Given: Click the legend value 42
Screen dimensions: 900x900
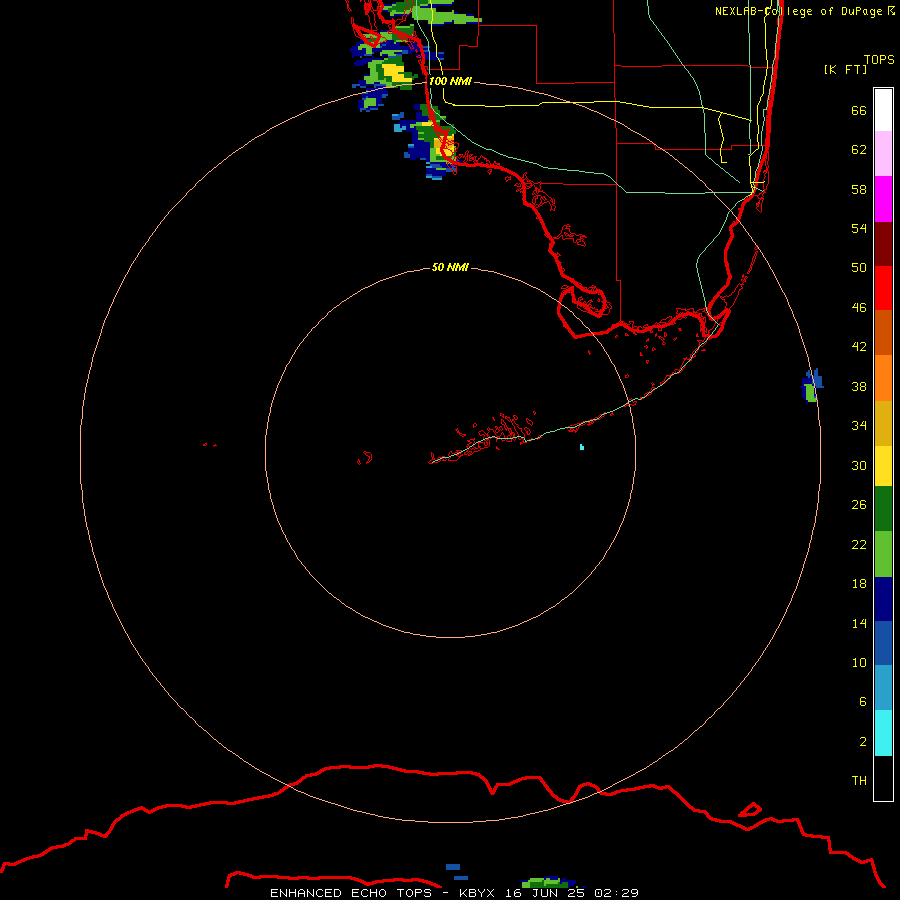Looking at the screenshot, I should [x=859, y=346].
